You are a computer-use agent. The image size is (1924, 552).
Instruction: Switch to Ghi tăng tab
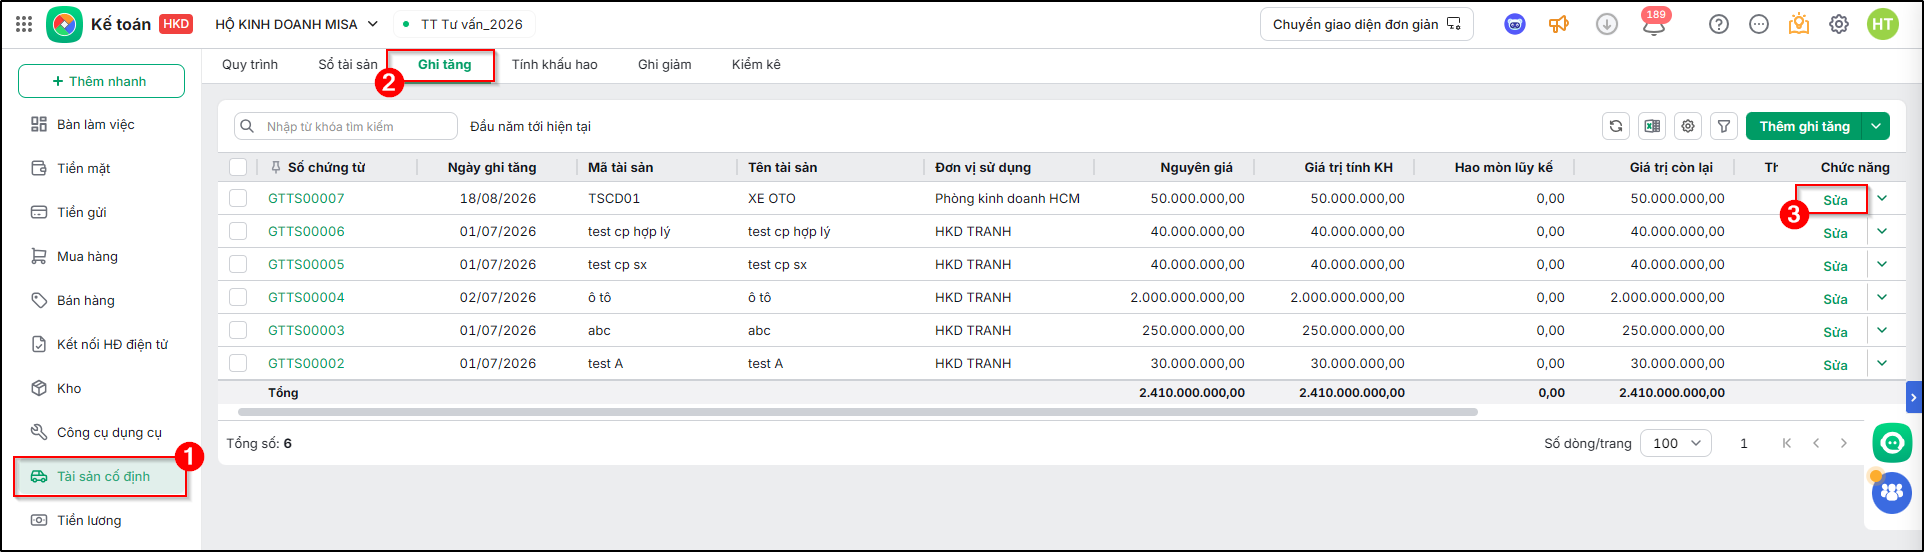(444, 64)
